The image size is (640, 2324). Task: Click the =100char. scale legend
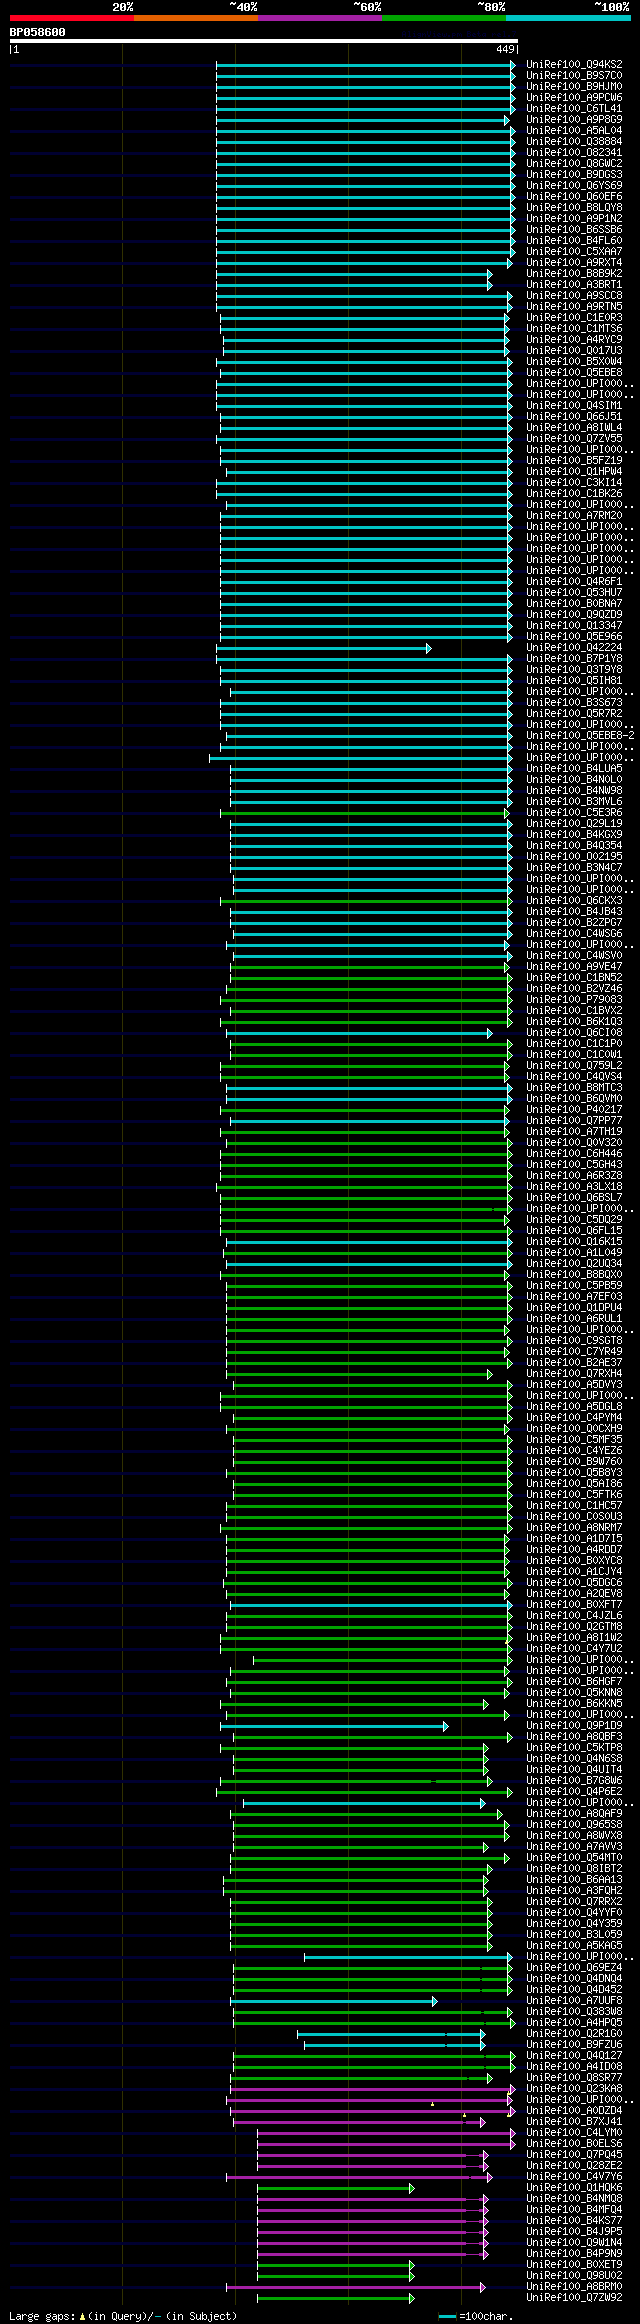click(x=476, y=2315)
